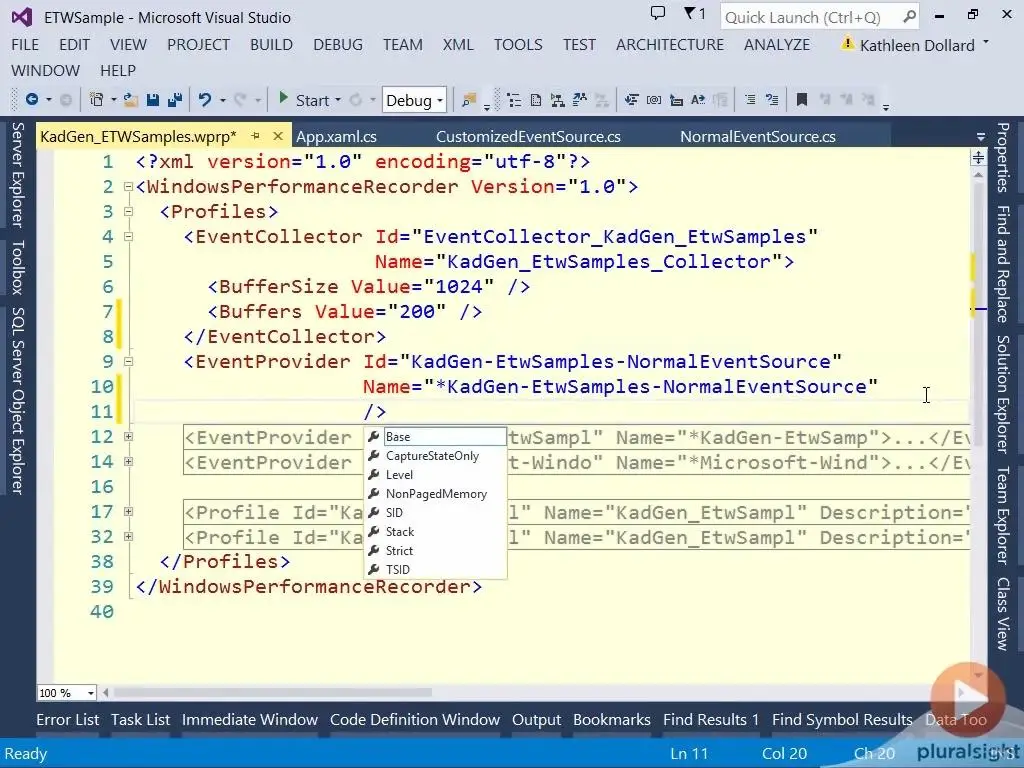Collapse the WindowsPerformanceRecorder element on line 2
The image size is (1024, 768).
point(129,187)
